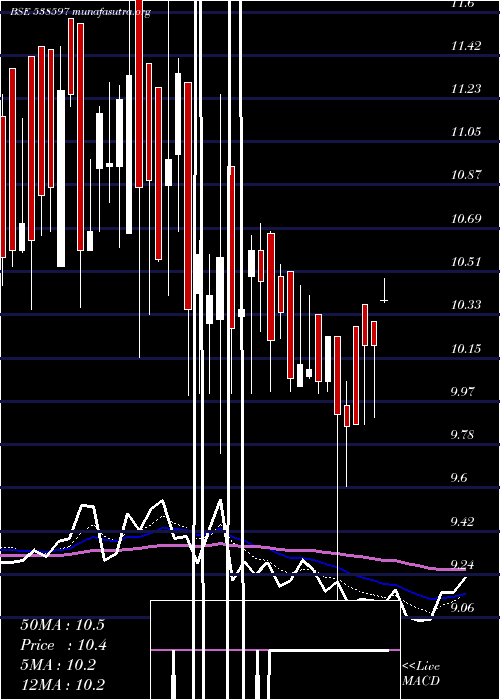Viewport: 500px width, 700px height.
Task: Click the 11.42 price axis label
Action: coord(466,46)
